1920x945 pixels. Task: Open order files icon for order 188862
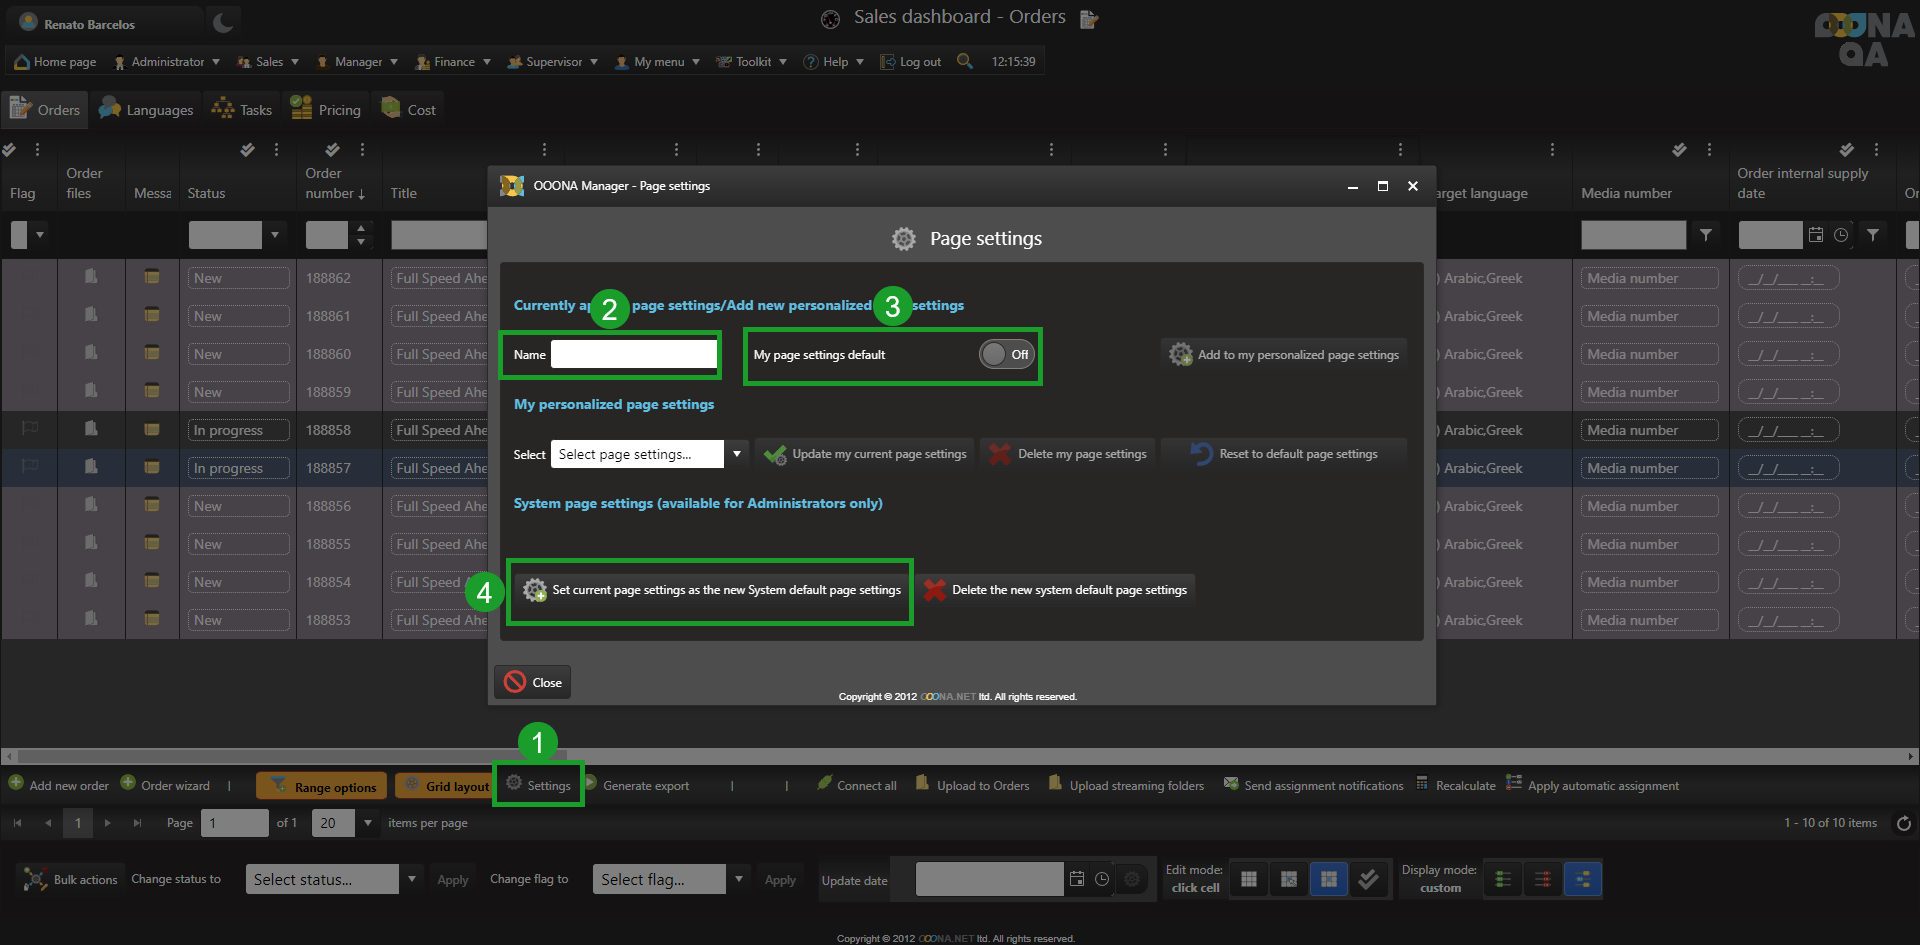[91, 277]
